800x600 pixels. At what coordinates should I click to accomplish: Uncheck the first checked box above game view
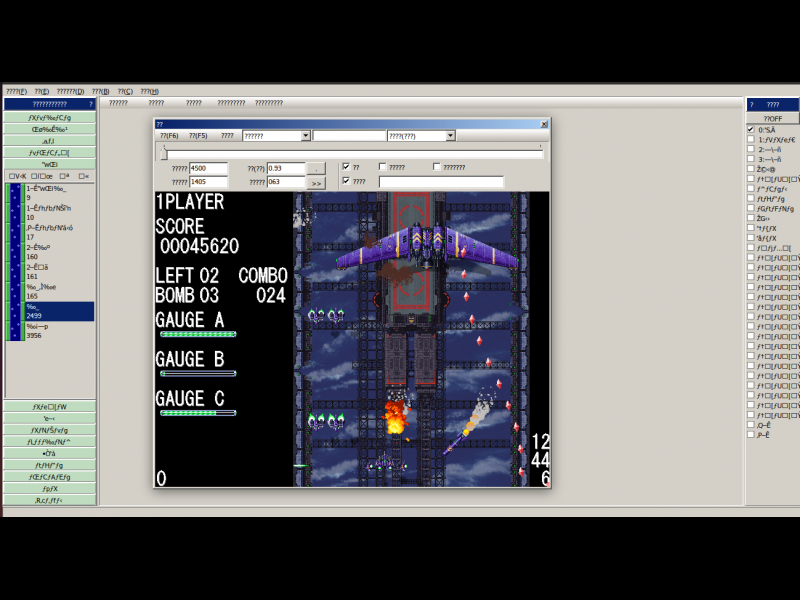pos(346,167)
